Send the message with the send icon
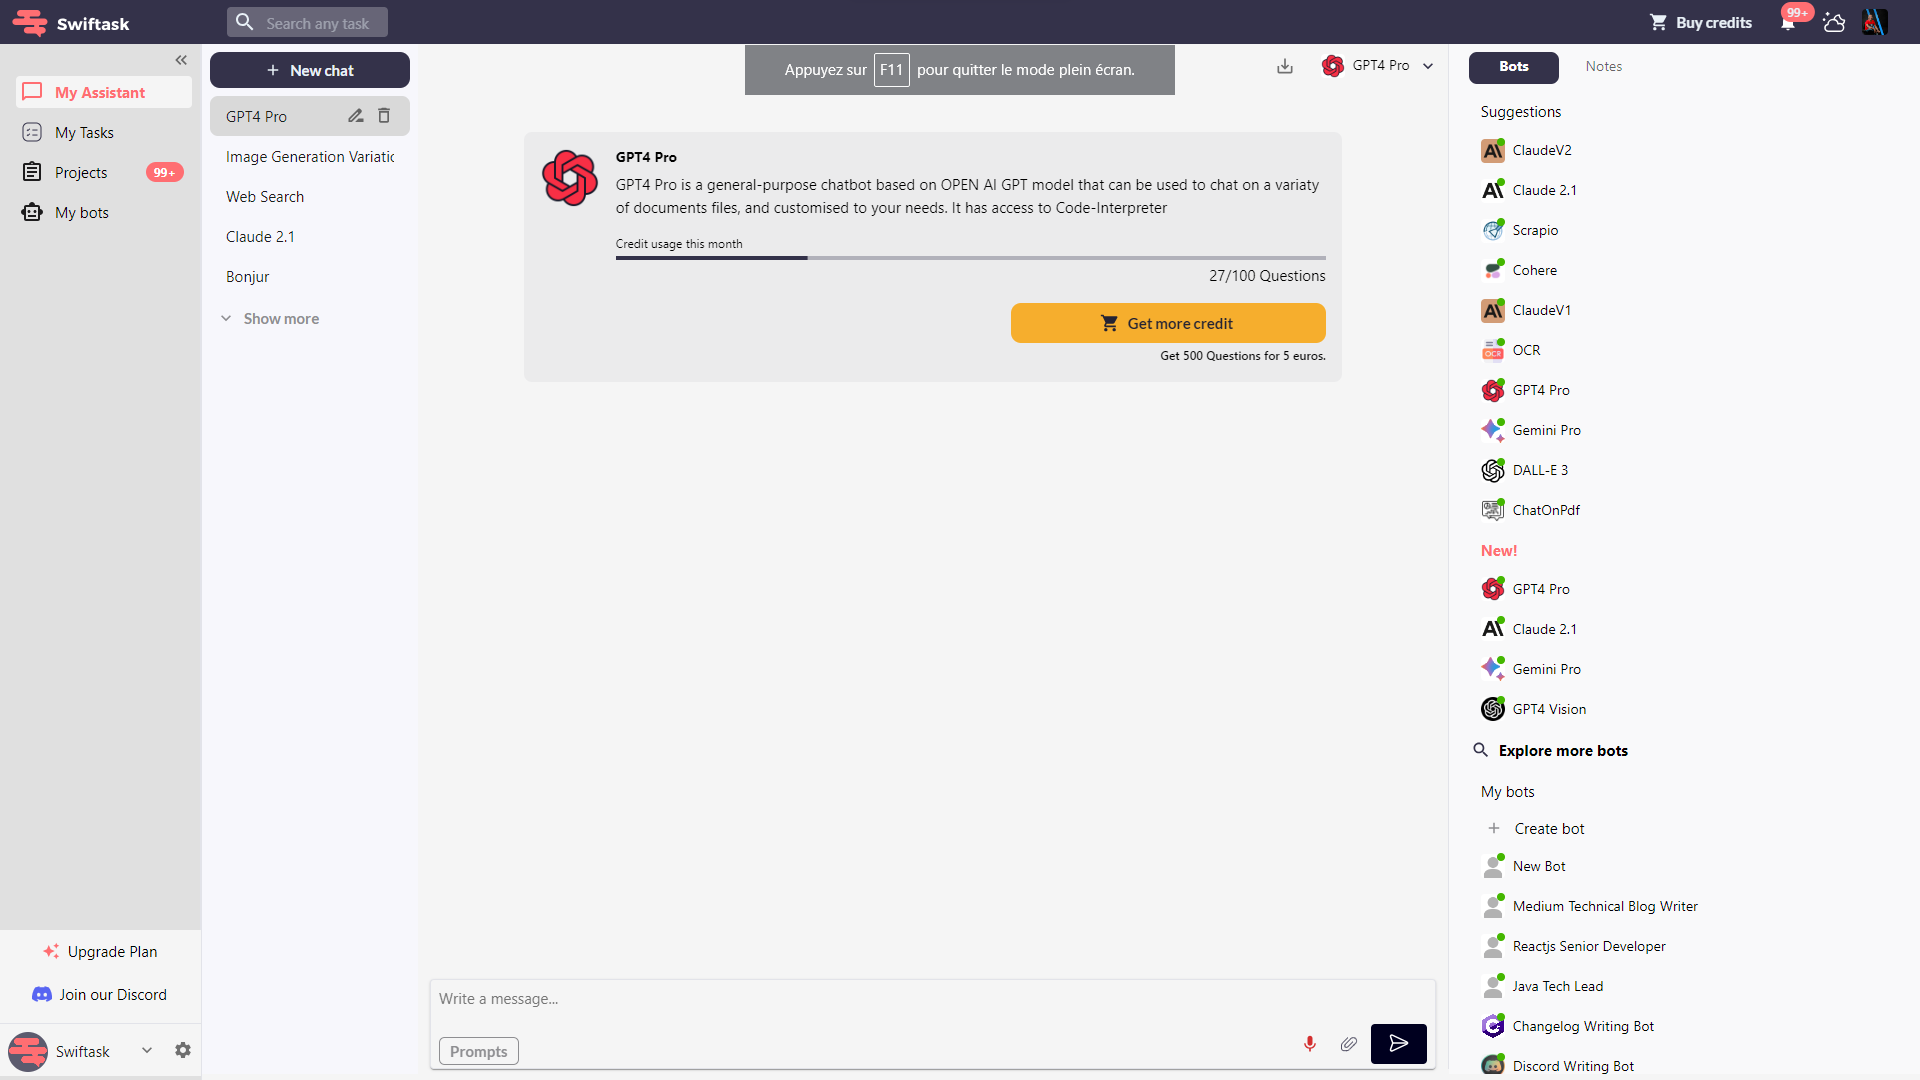Screen dimensions: 1920x1080 [1398, 1044]
